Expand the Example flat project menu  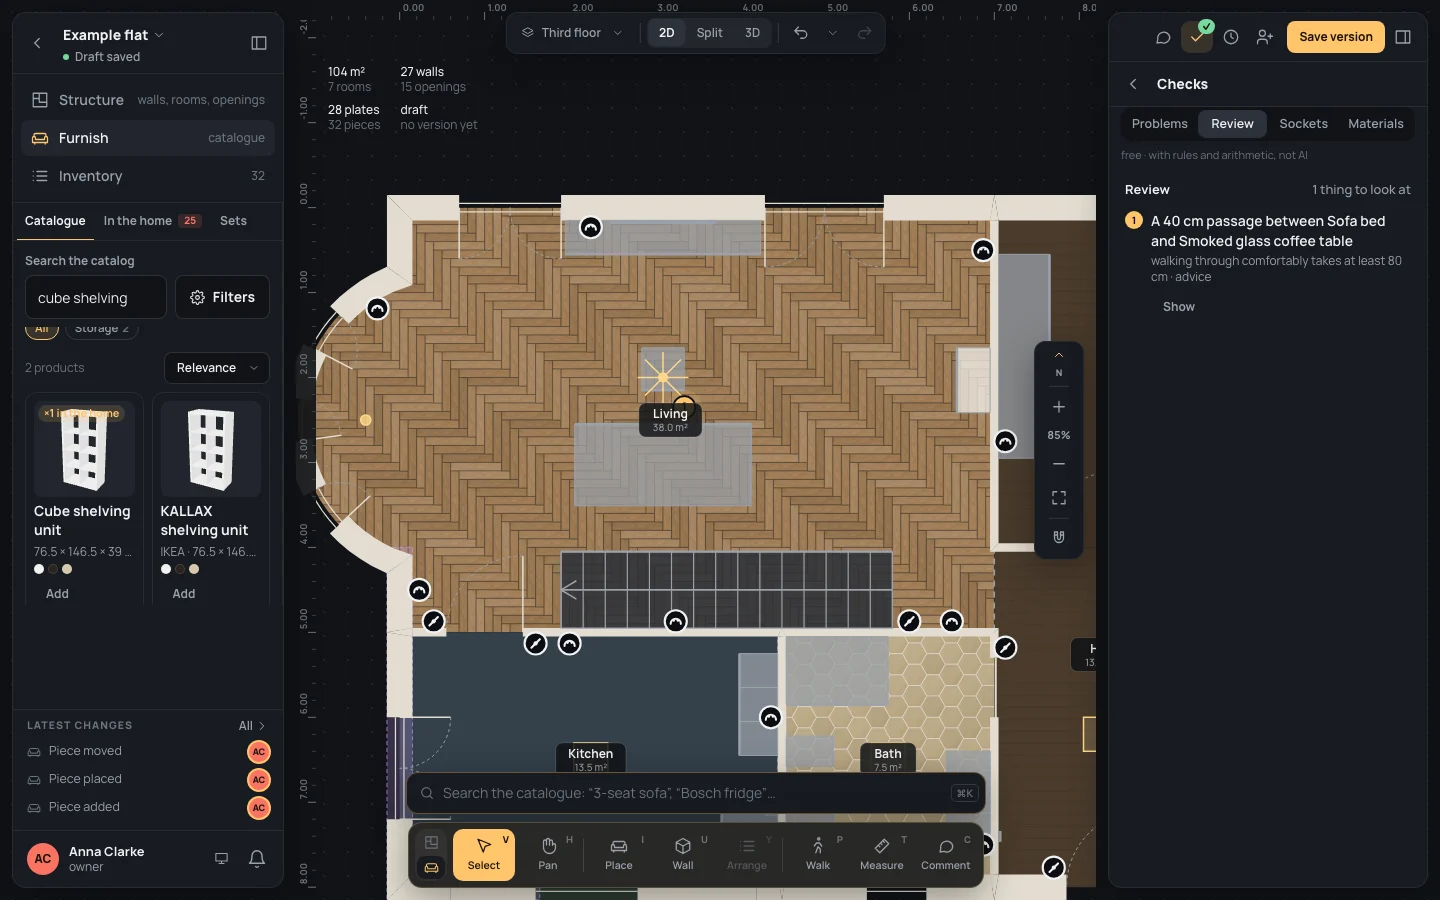113,35
